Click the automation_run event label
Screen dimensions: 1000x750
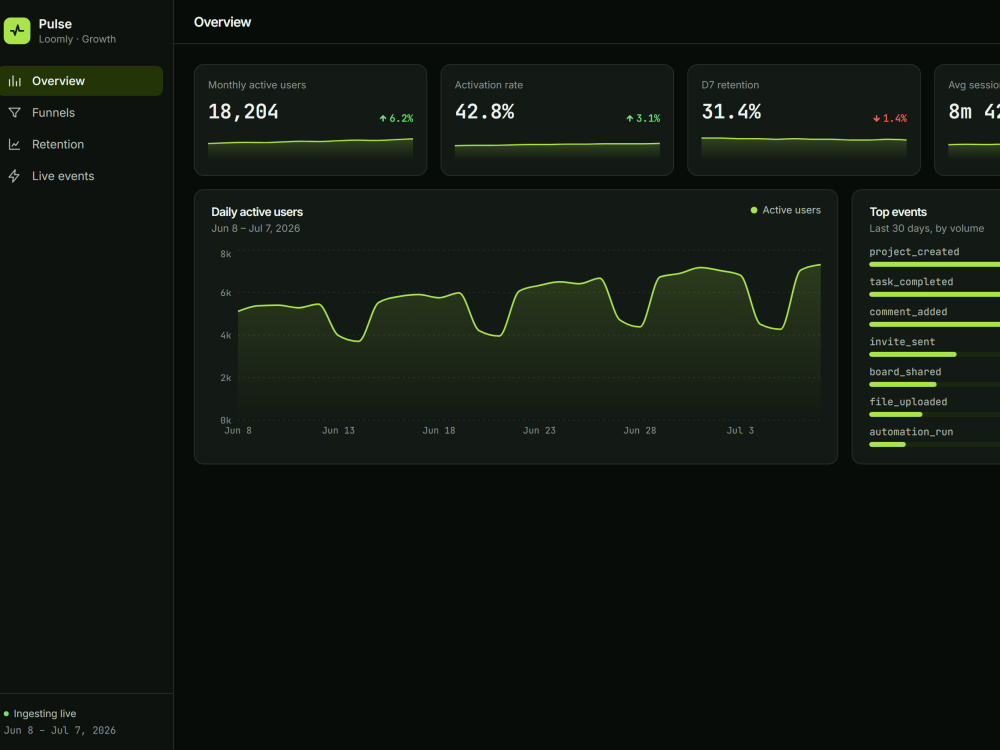point(911,432)
